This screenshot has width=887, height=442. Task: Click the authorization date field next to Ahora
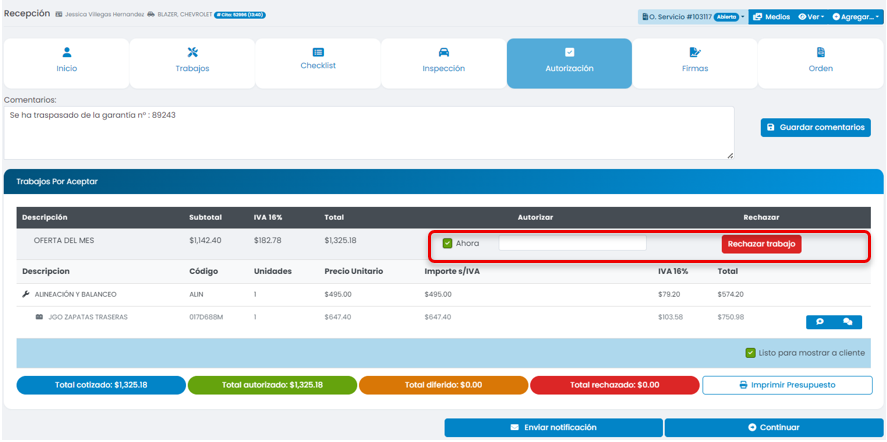[572, 243]
